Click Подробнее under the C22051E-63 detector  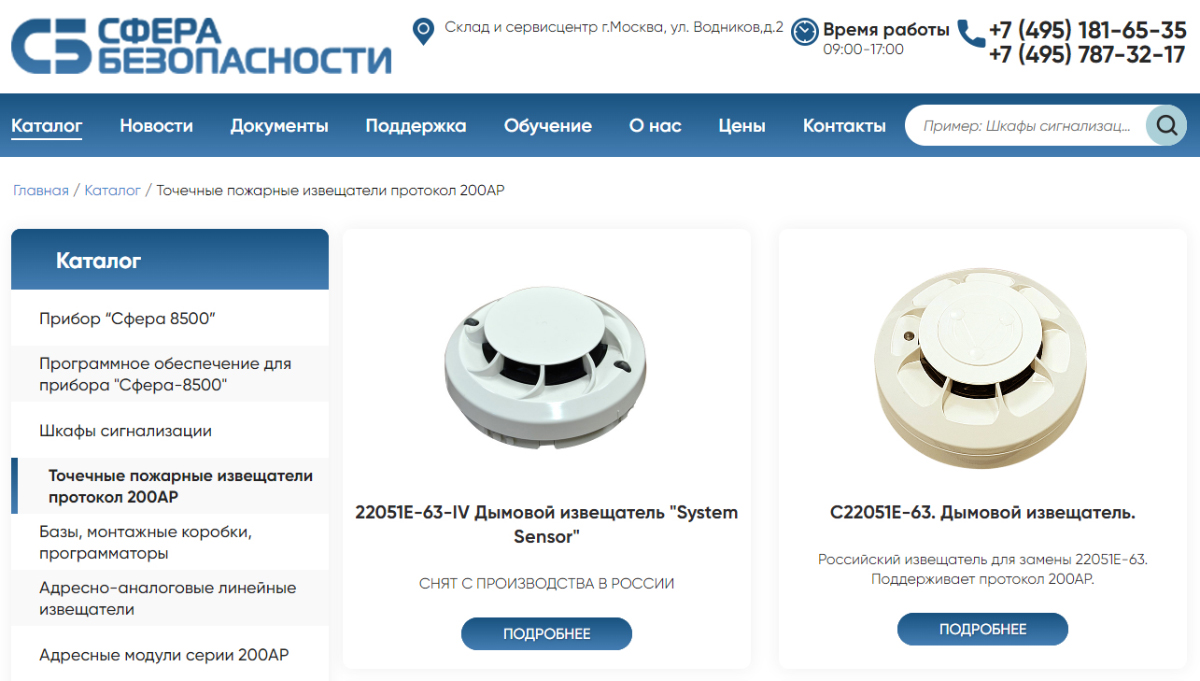tap(982, 629)
